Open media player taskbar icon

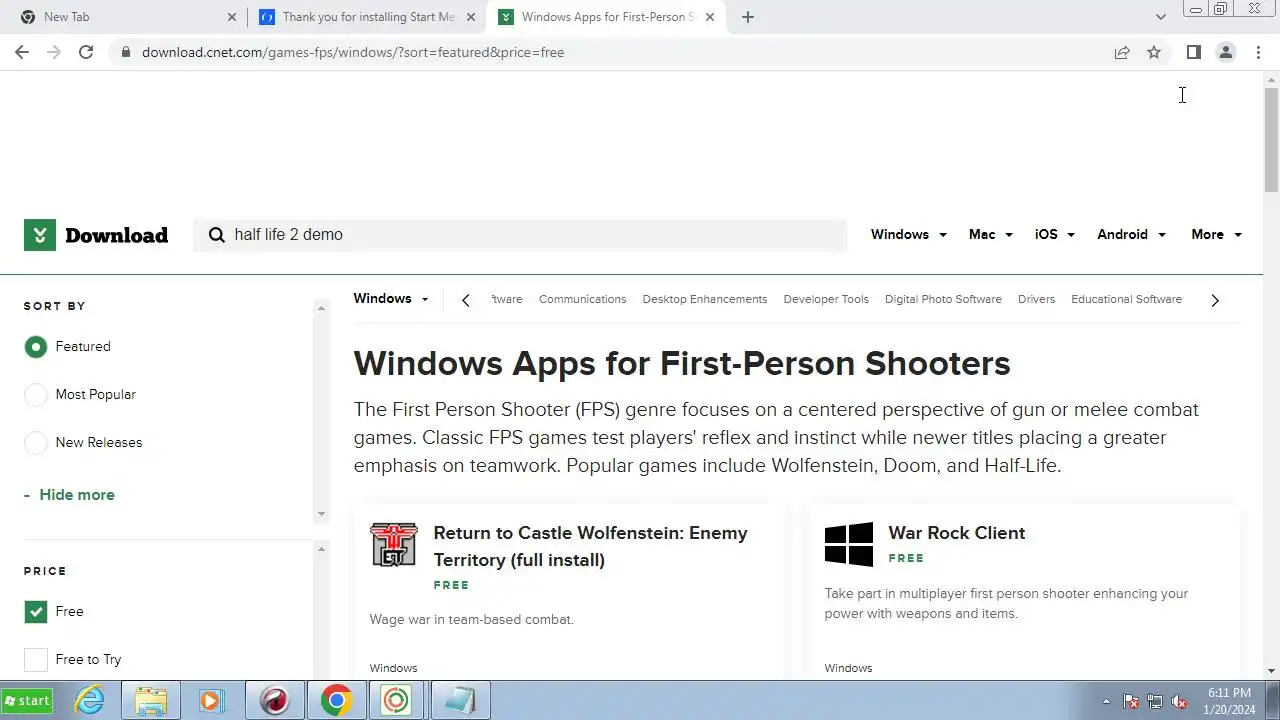click(211, 700)
